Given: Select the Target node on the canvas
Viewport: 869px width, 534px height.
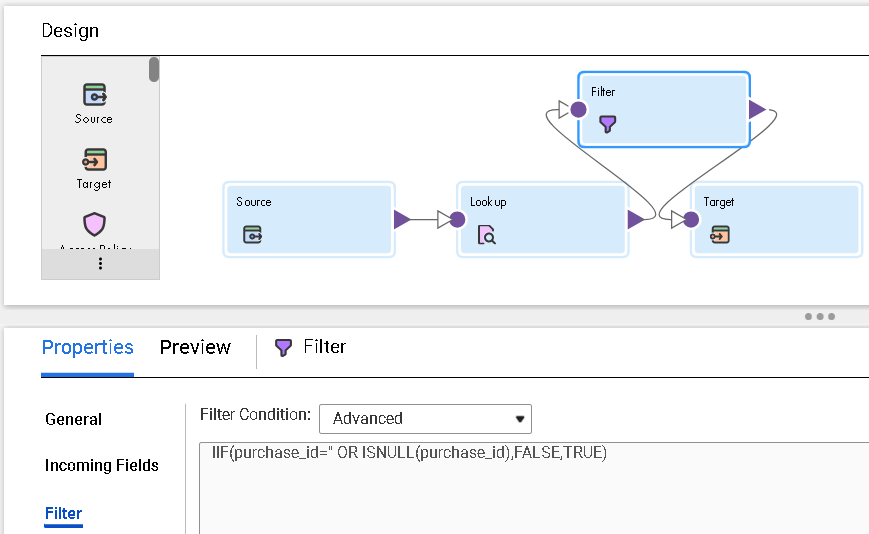Looking at the screenshot, I should coord(776,219).
